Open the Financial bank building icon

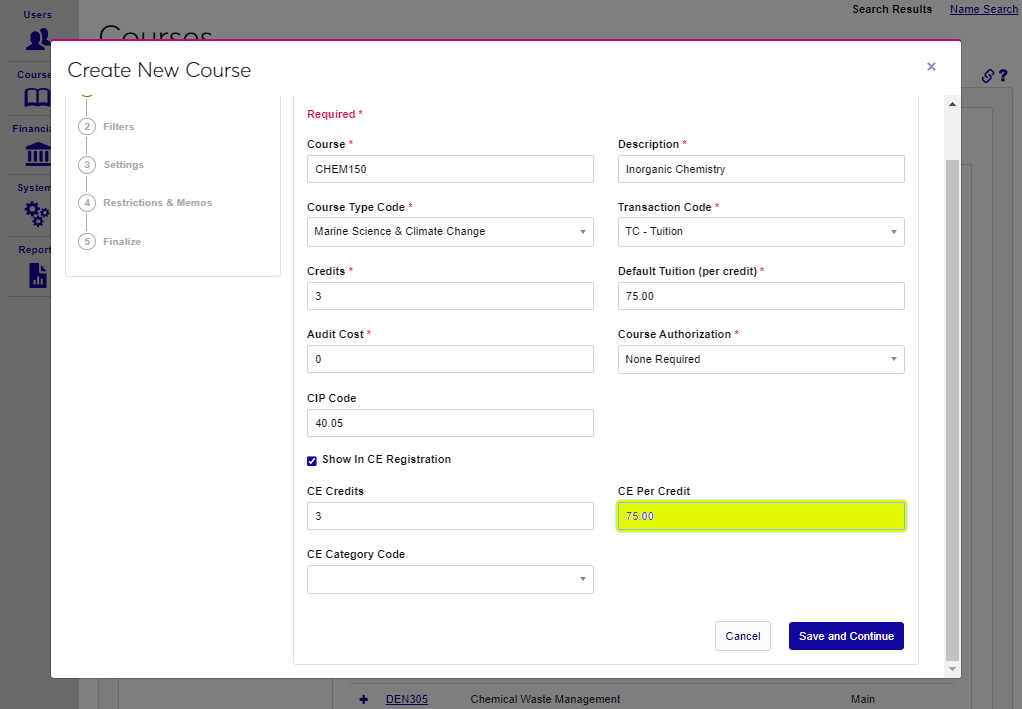click(x=38, y=154)
